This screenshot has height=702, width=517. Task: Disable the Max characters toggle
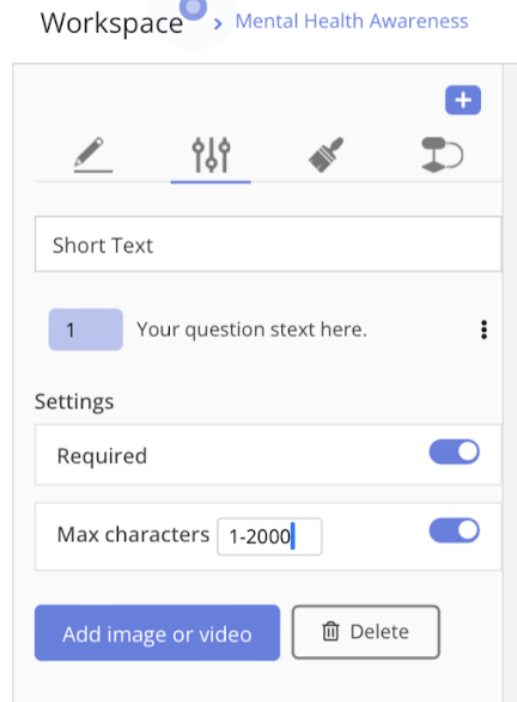click(454, 531)
